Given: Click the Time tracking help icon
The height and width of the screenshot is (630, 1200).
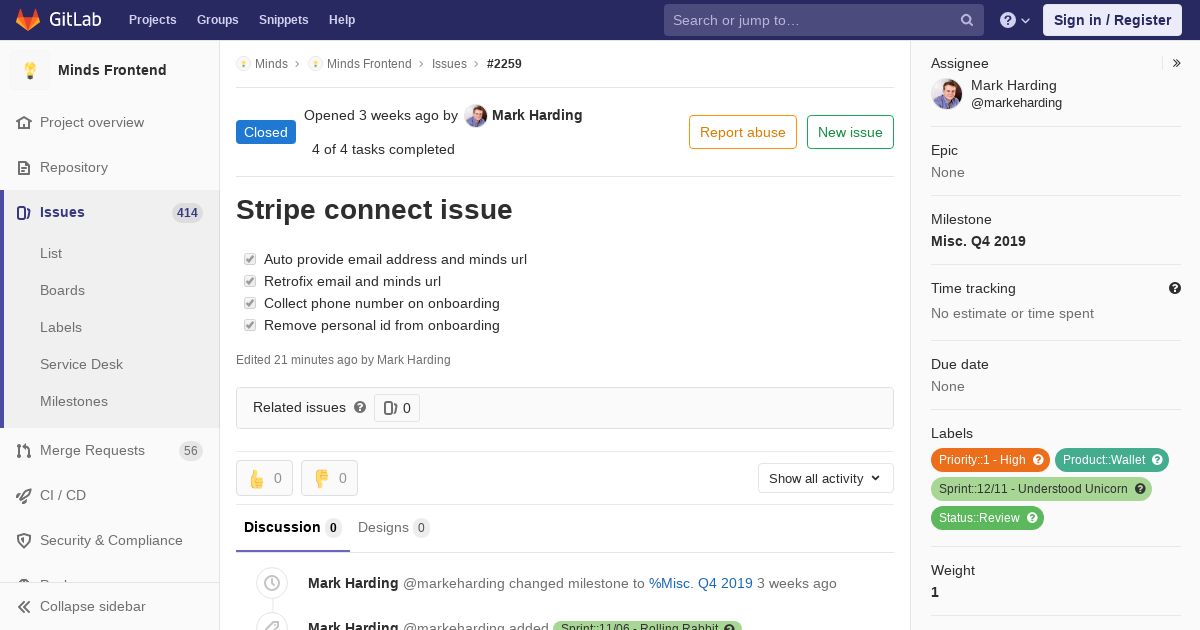Looking at the screenshot, I should pyautogui.click(x=1175, y=288).
